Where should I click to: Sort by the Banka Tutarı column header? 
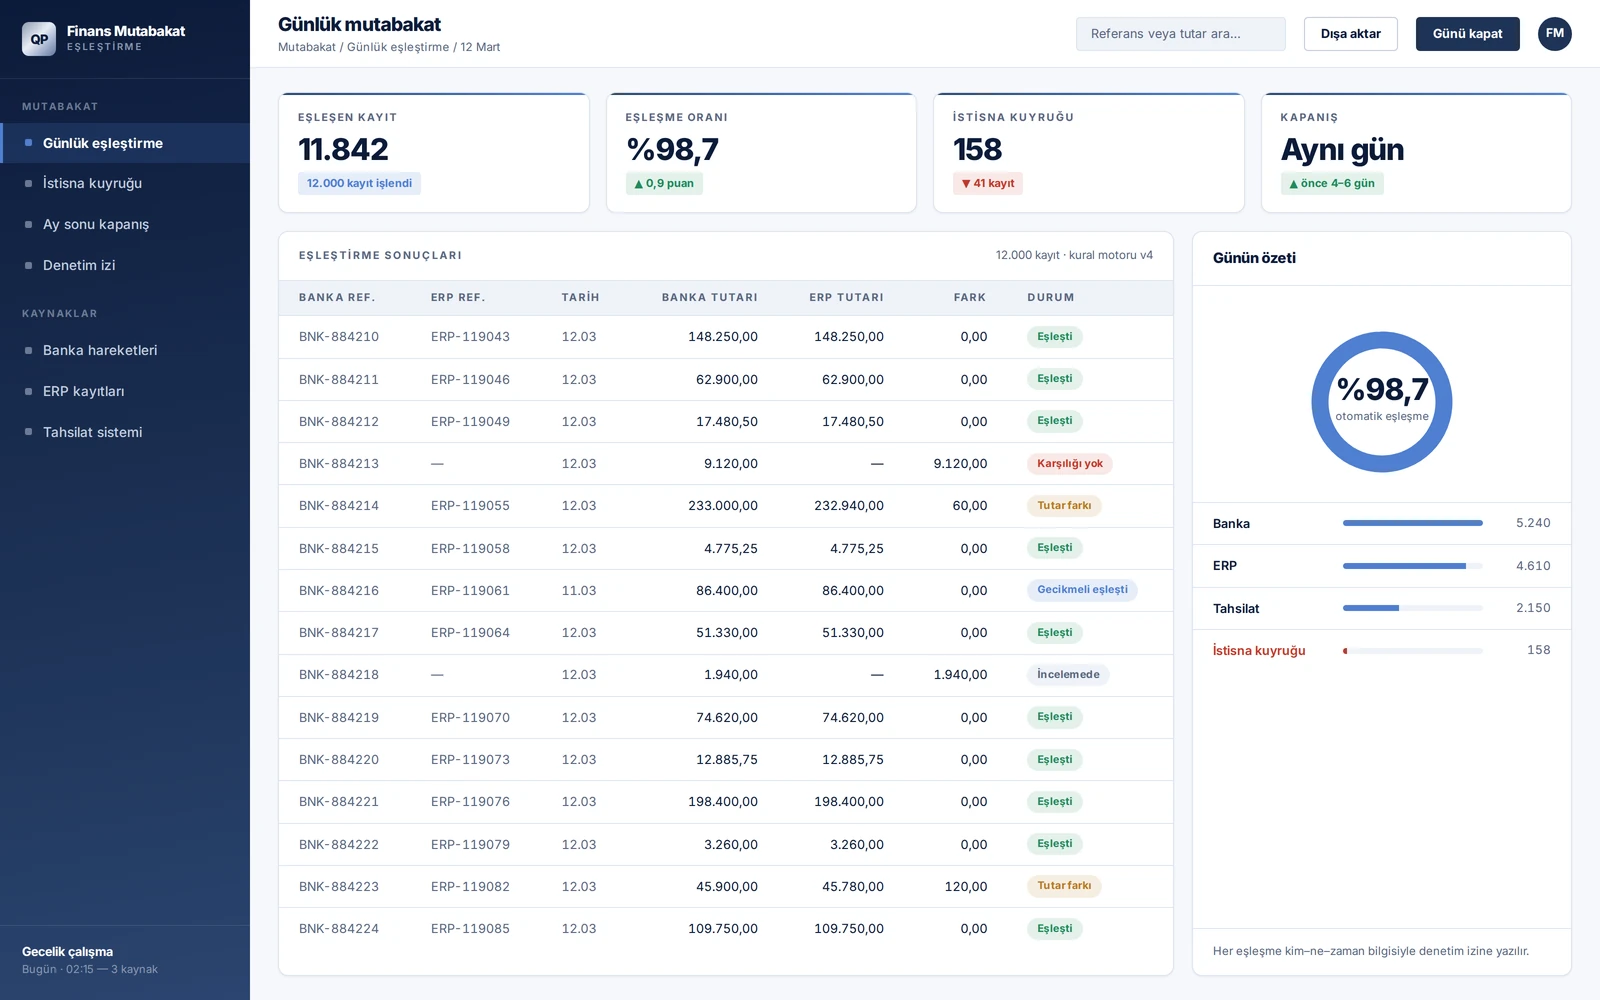click(709, 298)
